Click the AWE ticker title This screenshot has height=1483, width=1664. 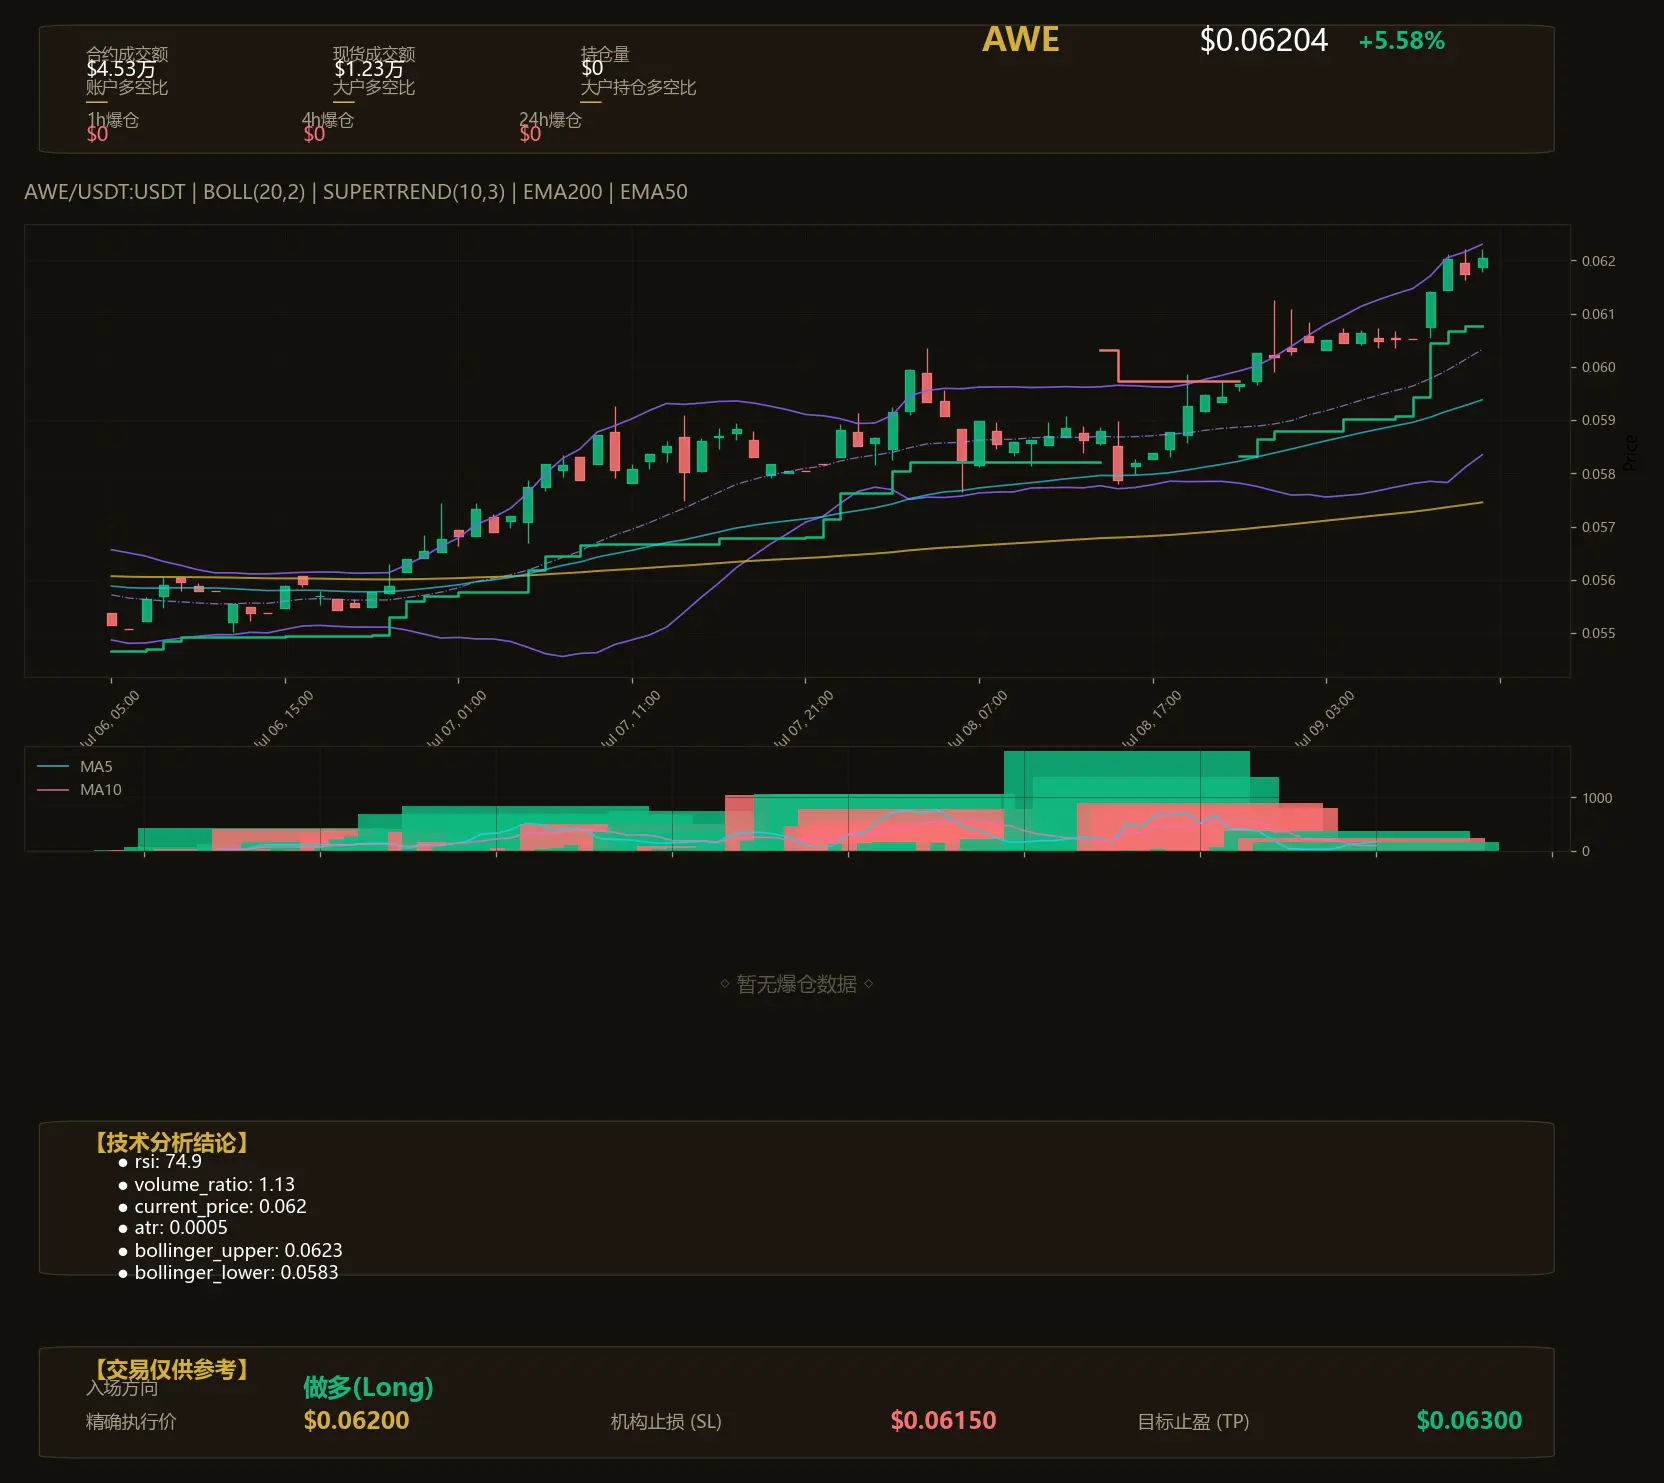click(x=1020, y=40)
